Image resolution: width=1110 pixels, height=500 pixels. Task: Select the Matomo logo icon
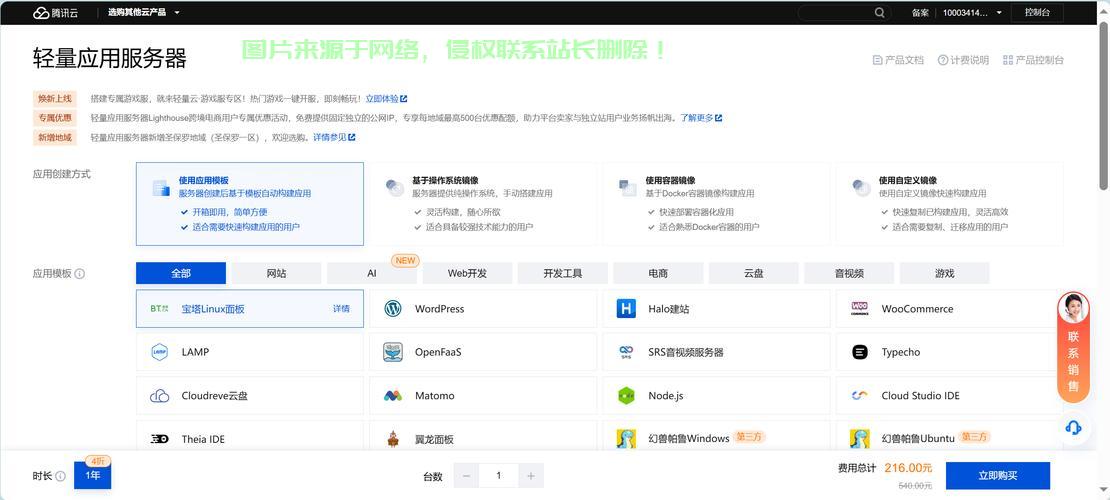393,396
